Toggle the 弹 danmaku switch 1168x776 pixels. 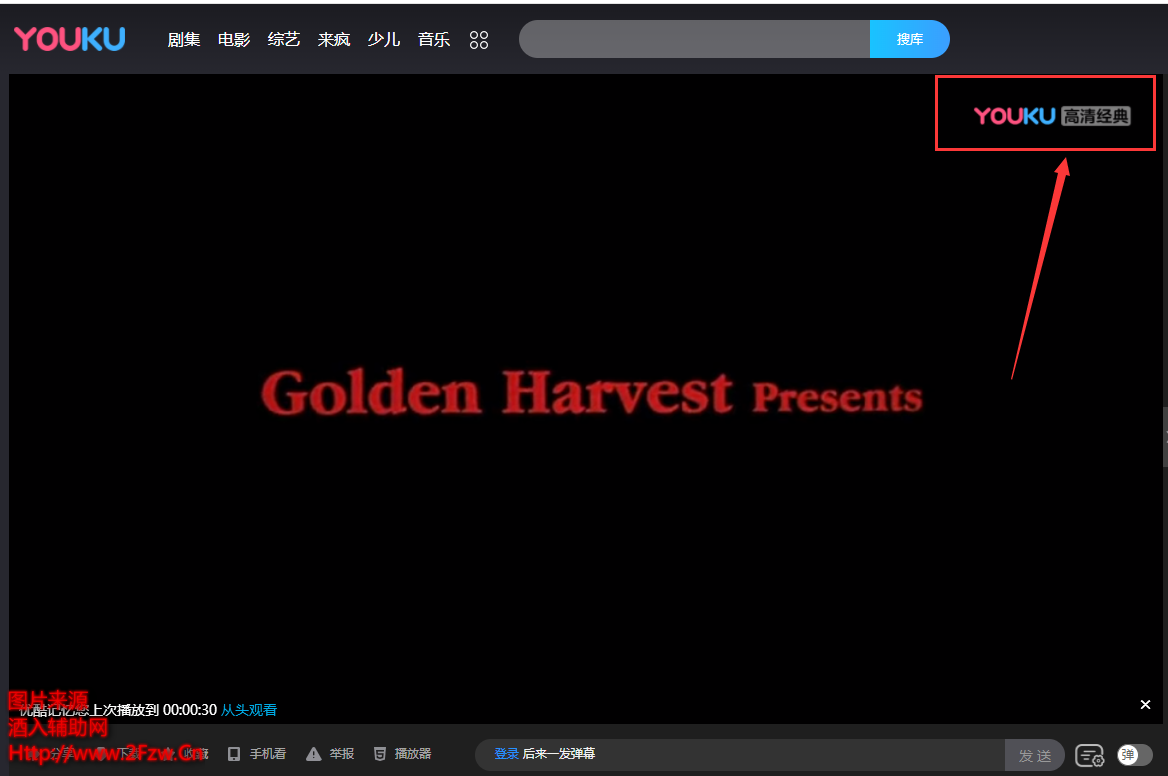click(x=1134, y=755)
